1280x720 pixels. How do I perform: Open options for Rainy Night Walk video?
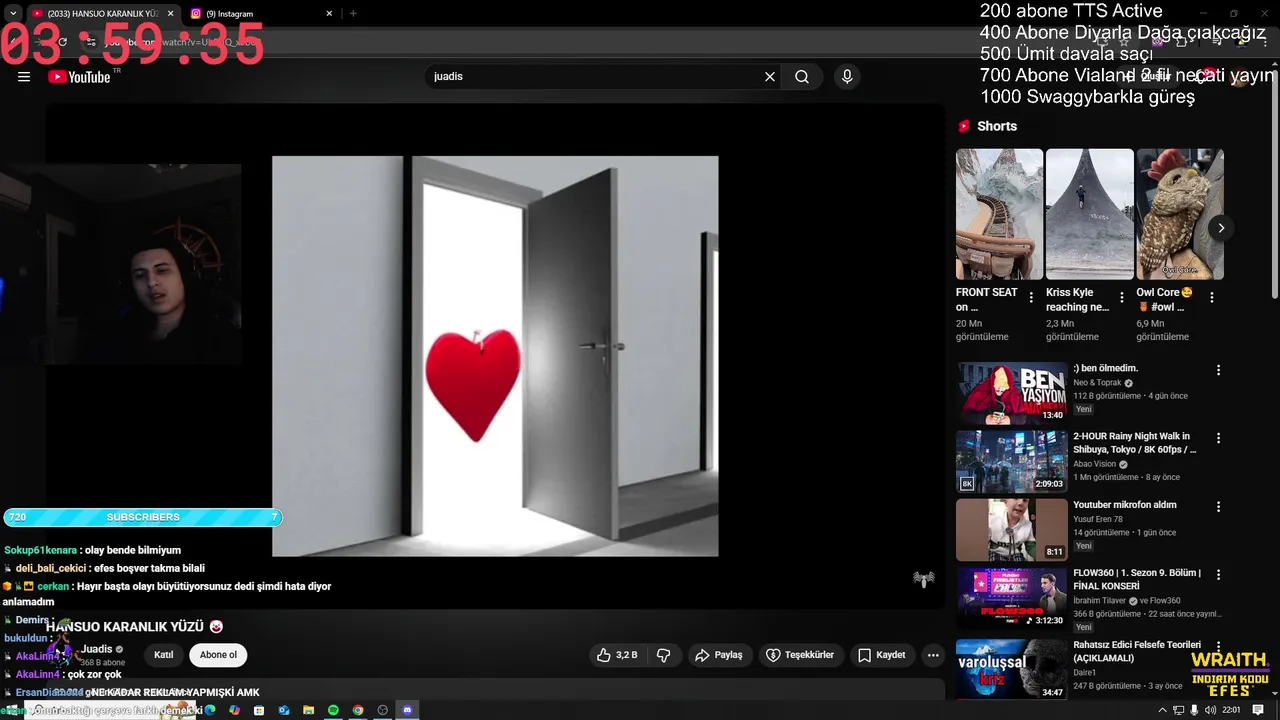click(1218, 438)
